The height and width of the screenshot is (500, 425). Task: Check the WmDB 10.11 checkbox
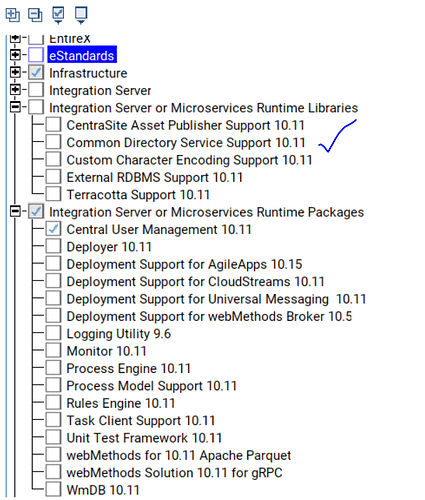pyautogui.click(x=53, y=489)
